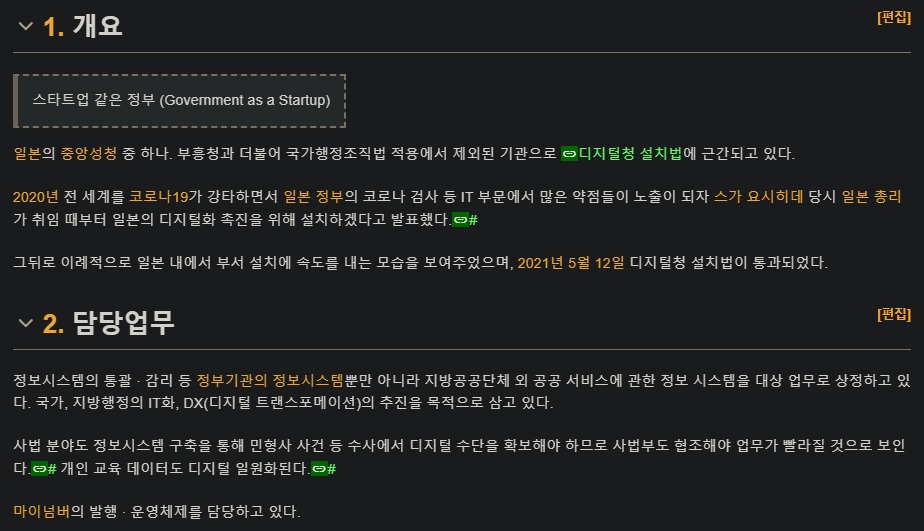The image size is (924, 531).
Task: Follow the 2021년 link
Action: pos(540,263)
